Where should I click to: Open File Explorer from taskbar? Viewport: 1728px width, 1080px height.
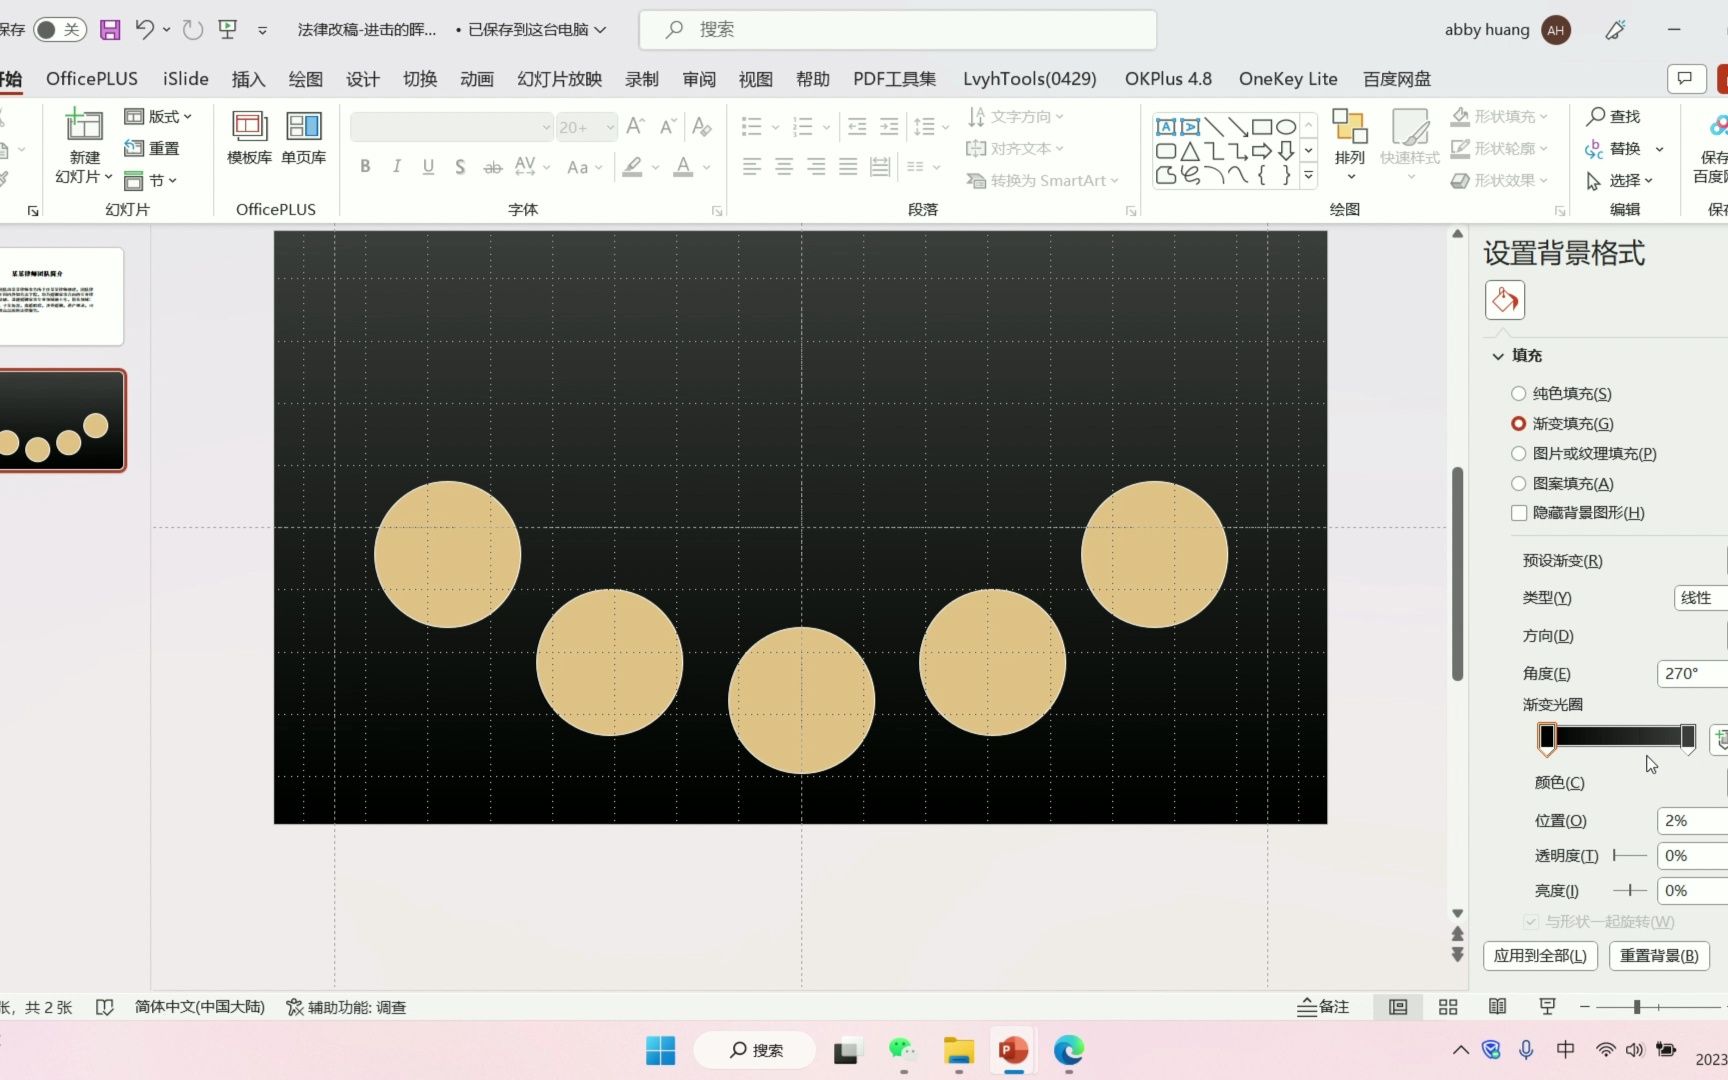958,1050
